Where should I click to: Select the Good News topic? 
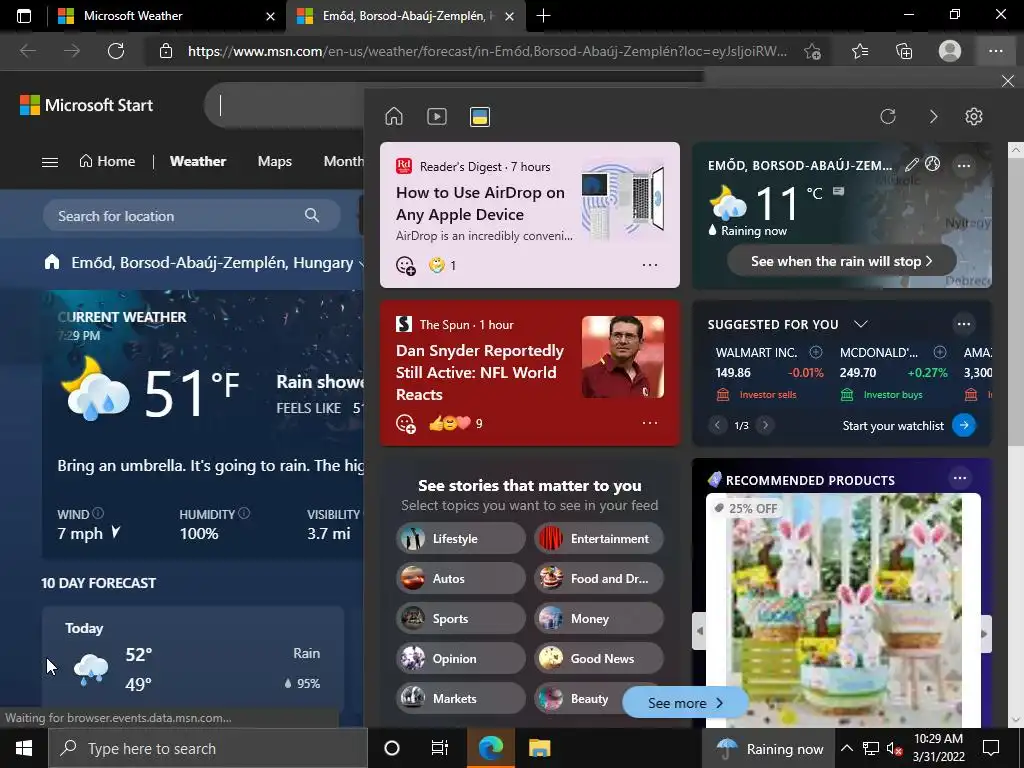(x=599, y=658)
